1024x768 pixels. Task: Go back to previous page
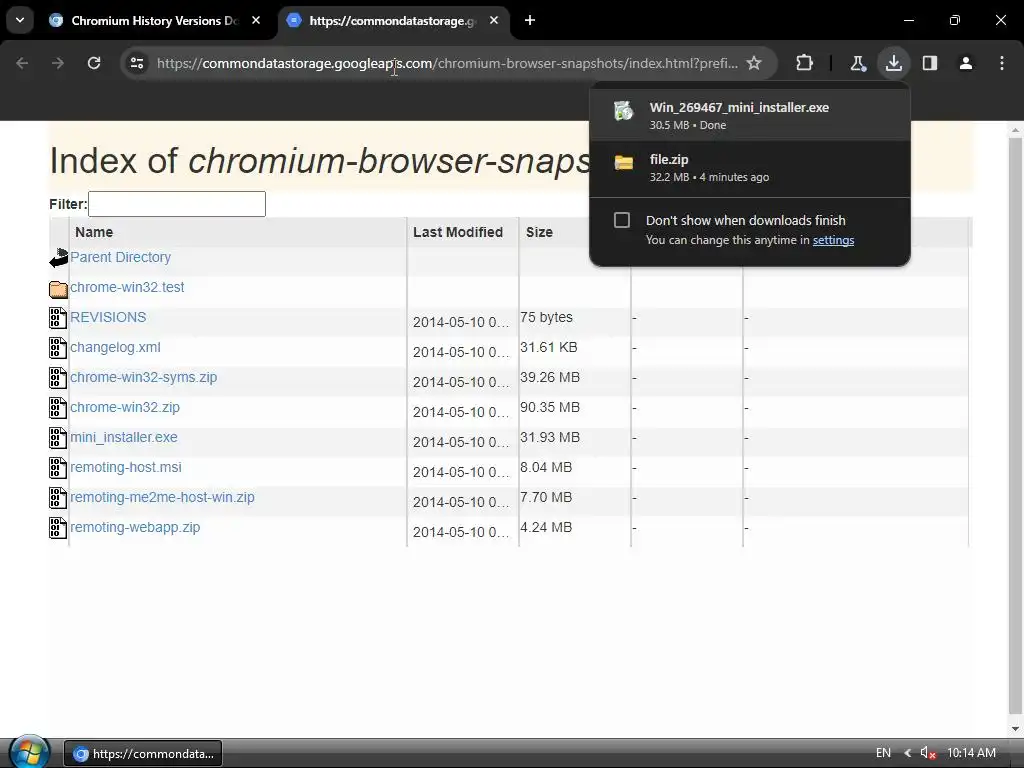(22, 63)
